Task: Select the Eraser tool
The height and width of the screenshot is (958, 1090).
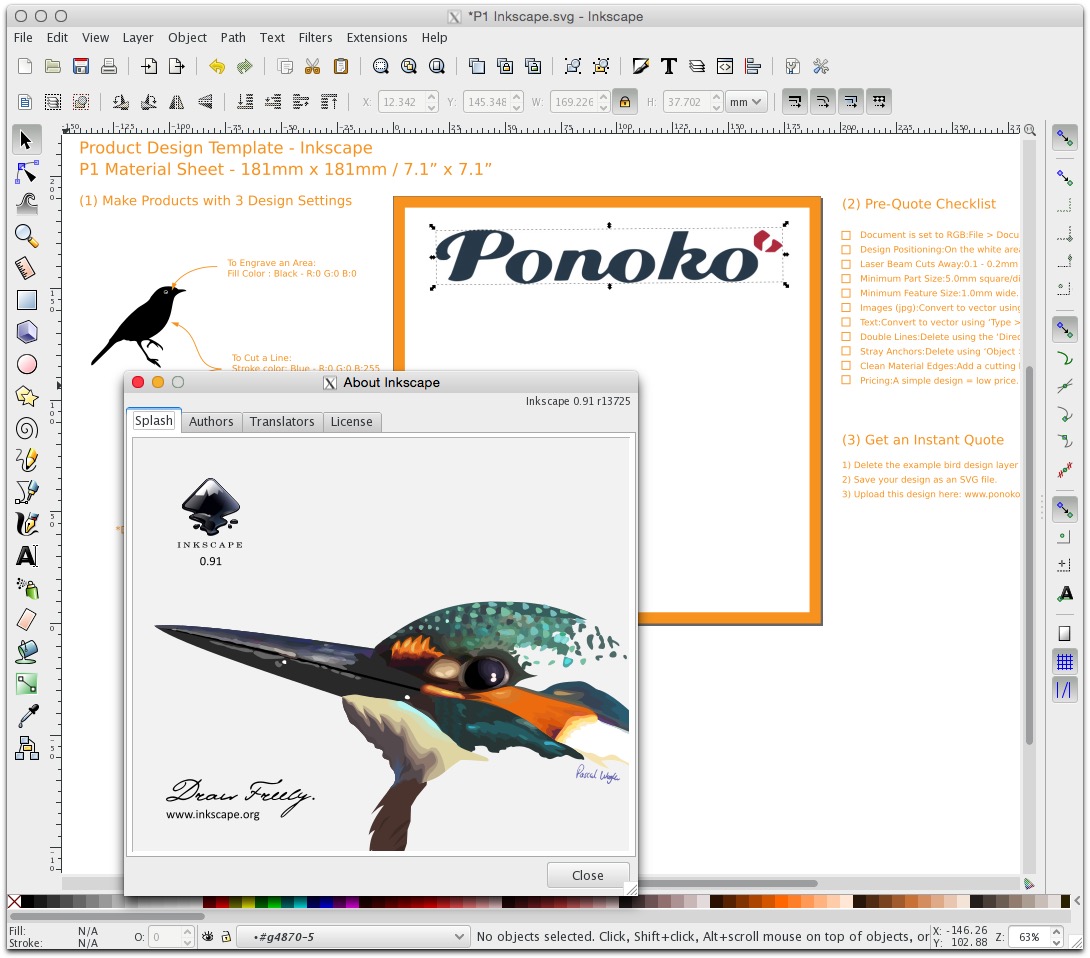Action: click(x=27, y=620)
